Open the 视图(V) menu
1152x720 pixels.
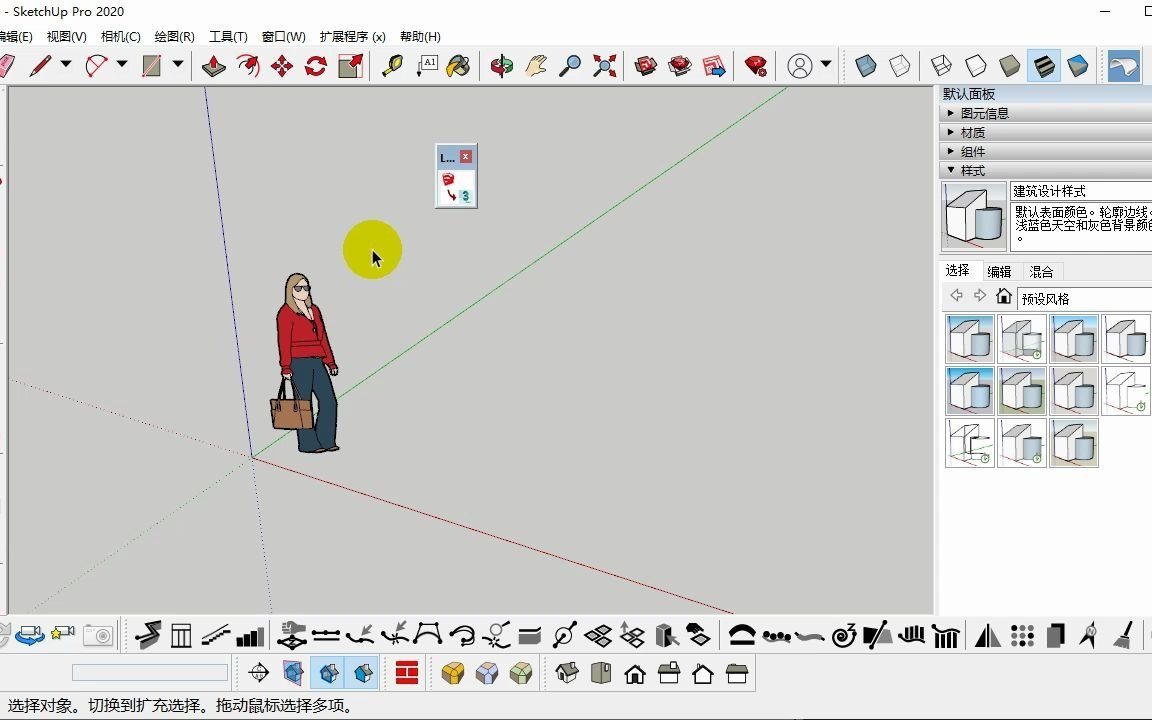click(x=66, y=37)
